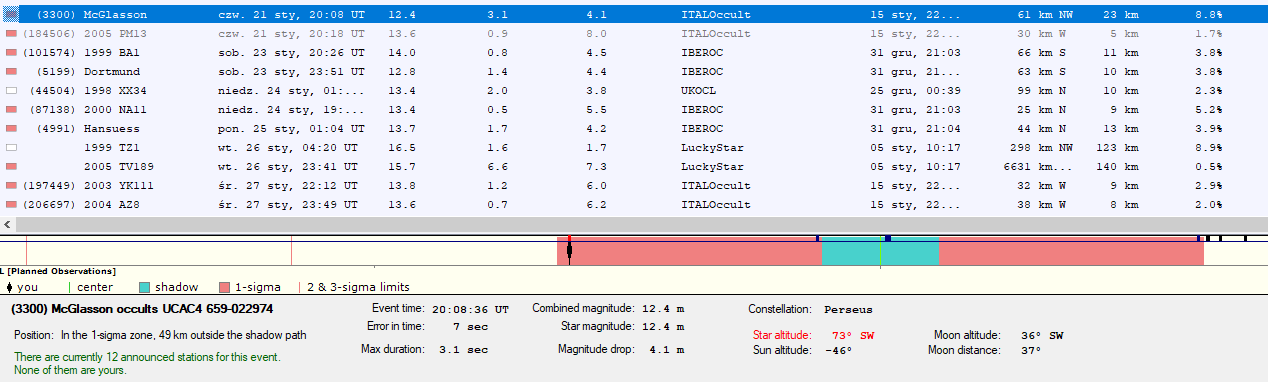
Task: Click the red flag icon beside 1999 BA1
Action: click(x=12, y=53)
